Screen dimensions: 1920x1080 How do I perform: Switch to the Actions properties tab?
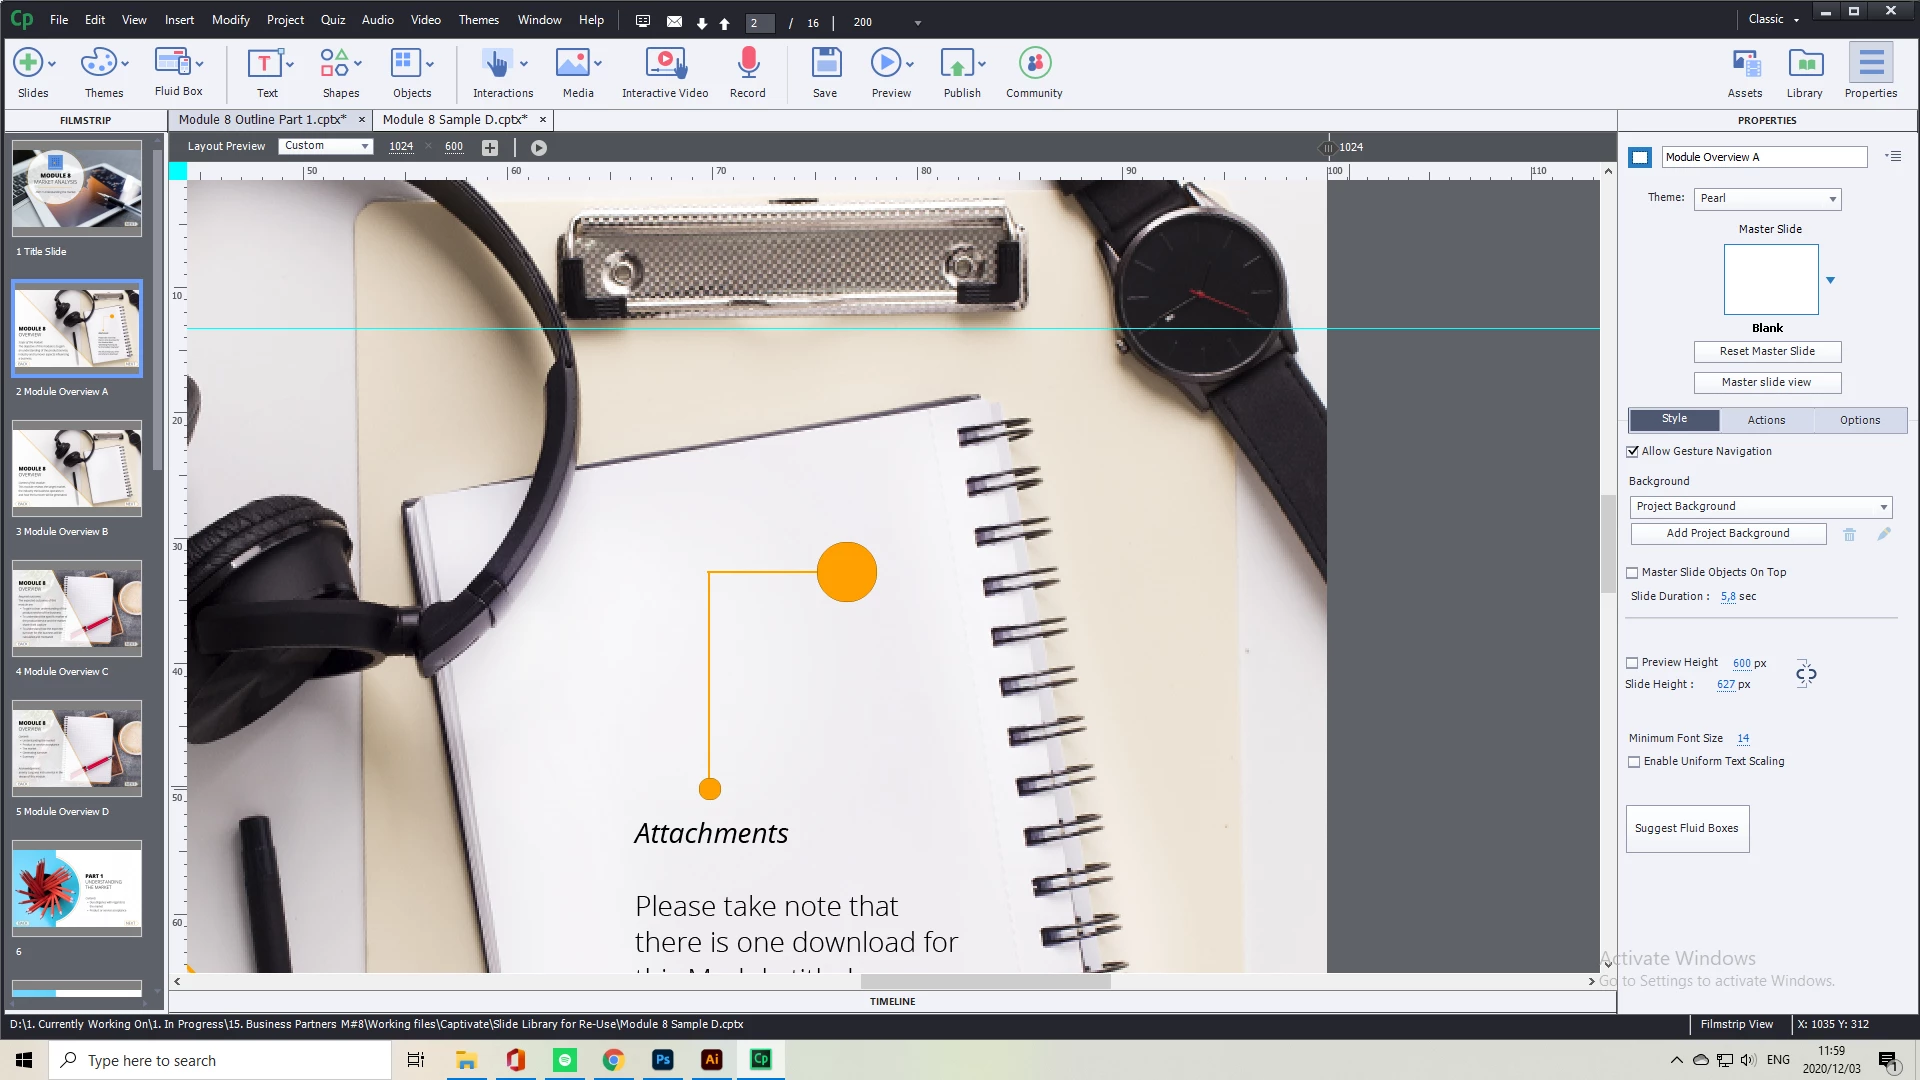tap(1766, 420)
